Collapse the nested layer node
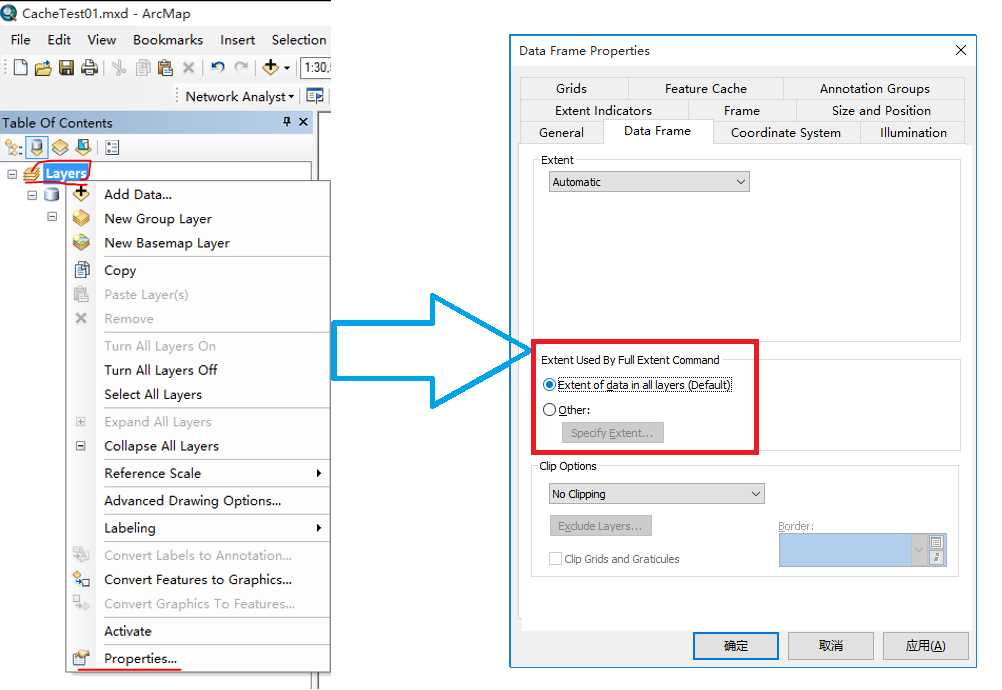Screen dimensions: 1002x690 pos(52,217)
